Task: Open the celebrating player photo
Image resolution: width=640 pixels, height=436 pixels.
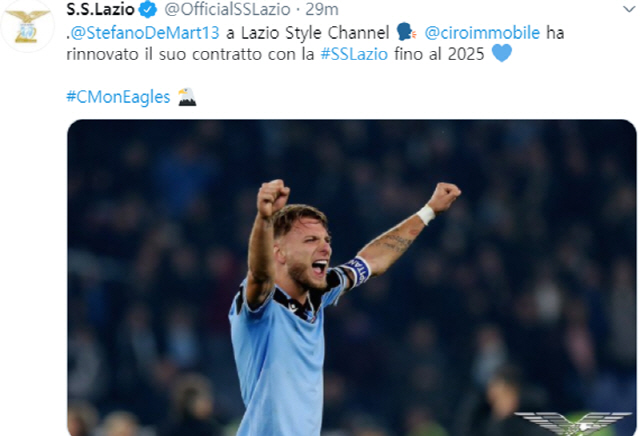Action: [351, 278]
